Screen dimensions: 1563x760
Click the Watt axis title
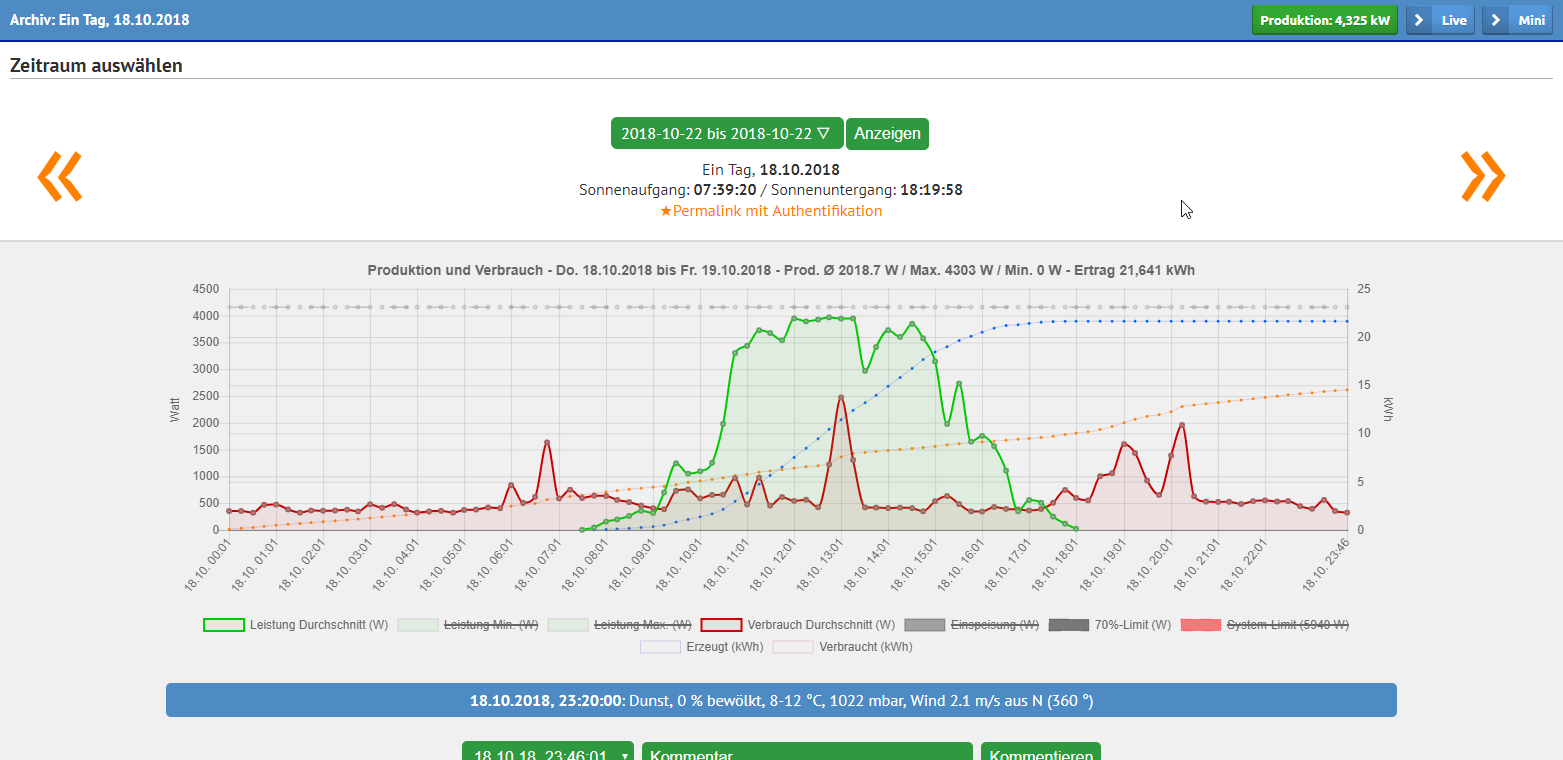[x=175, y=409]
